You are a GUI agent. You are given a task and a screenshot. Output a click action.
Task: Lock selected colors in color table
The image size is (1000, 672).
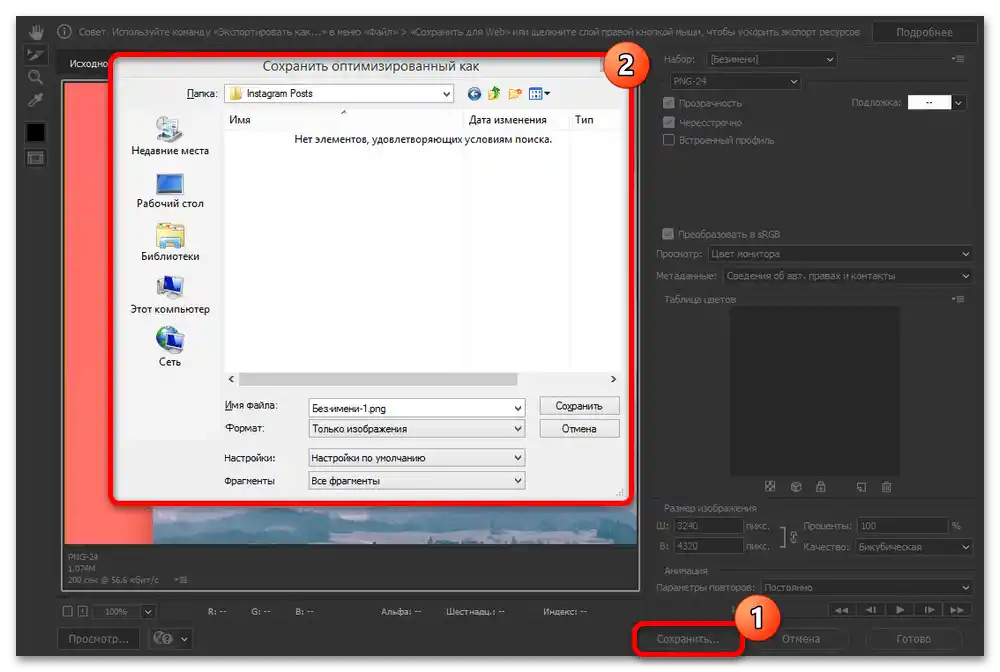pos(821,486)
